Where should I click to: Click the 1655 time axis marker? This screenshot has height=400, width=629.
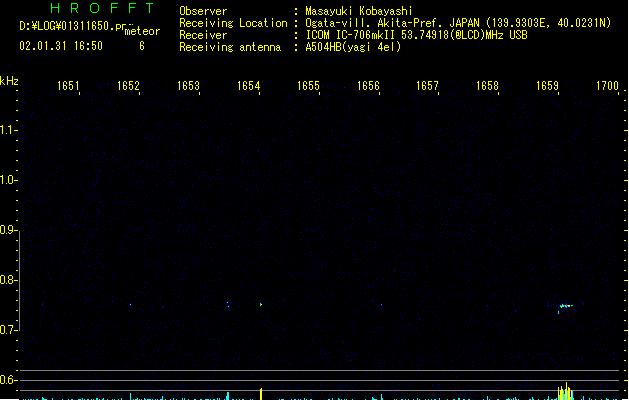click(308, 86)
